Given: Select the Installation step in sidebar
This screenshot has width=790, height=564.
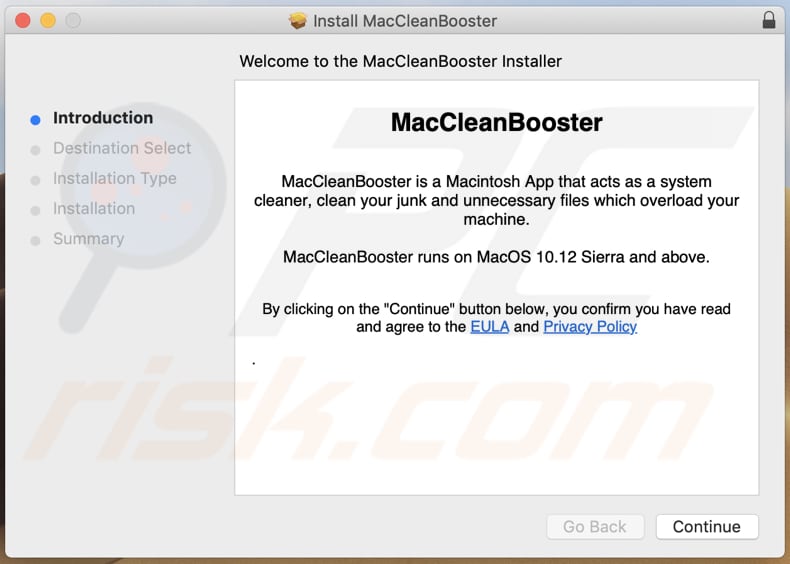Looking at the screenshot, I should click(94, 208).
